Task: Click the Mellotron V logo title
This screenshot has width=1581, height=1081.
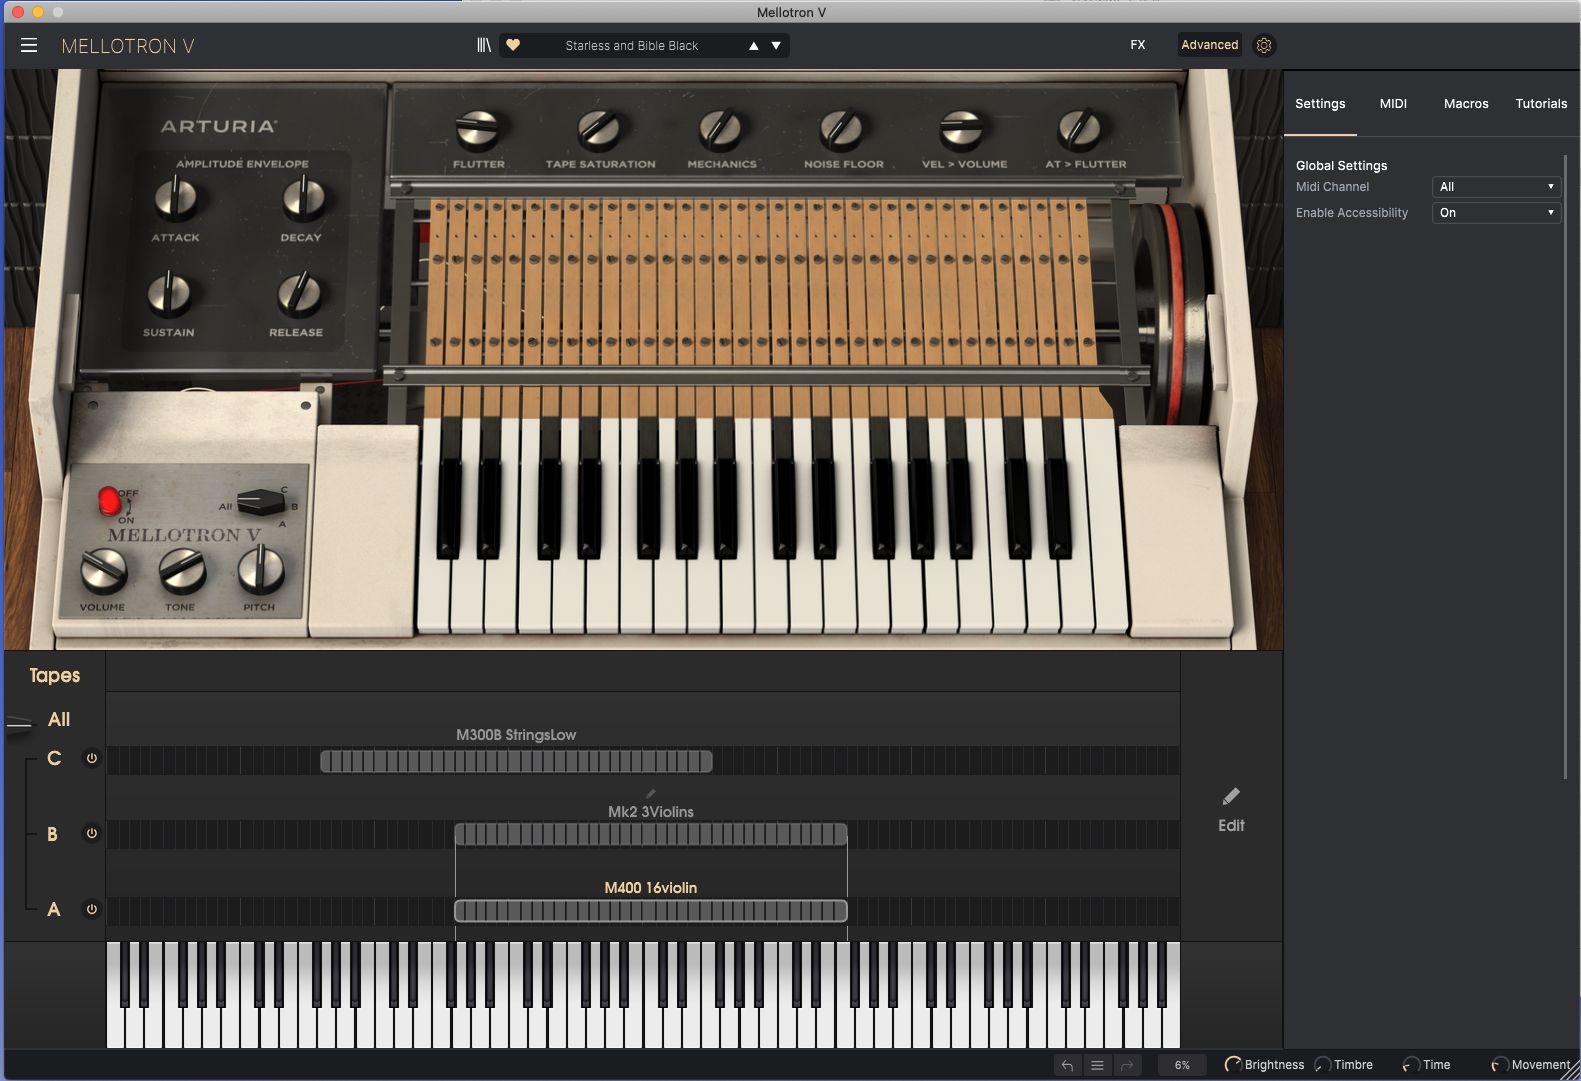Action: 128,46
